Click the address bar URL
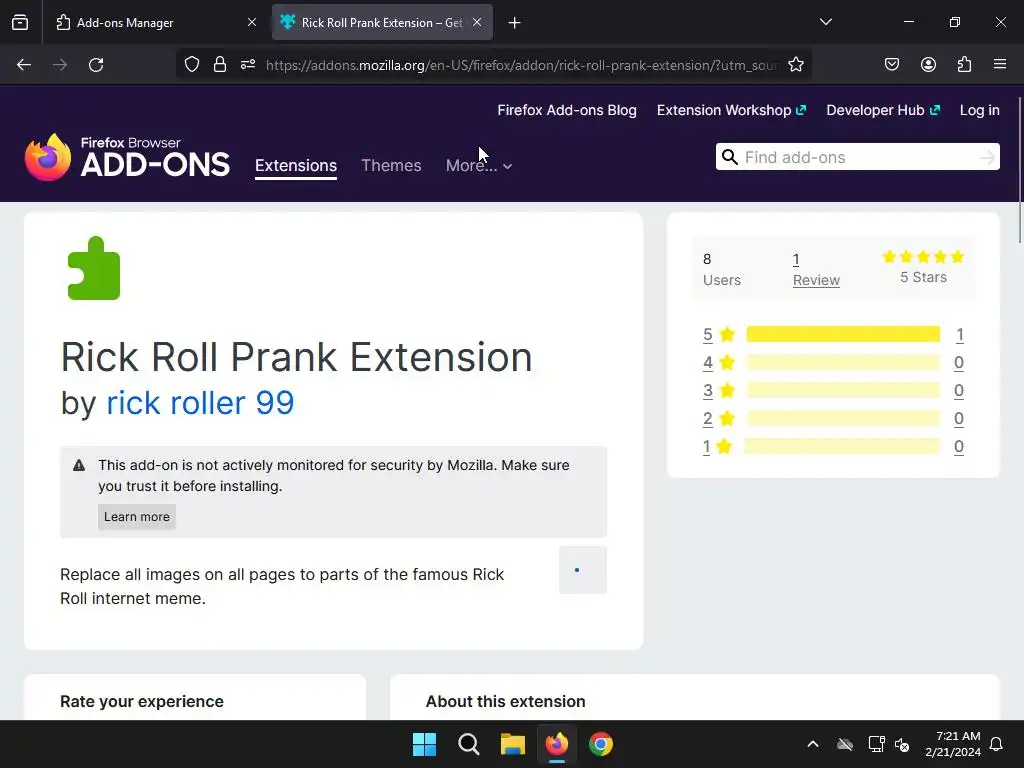 521,65
